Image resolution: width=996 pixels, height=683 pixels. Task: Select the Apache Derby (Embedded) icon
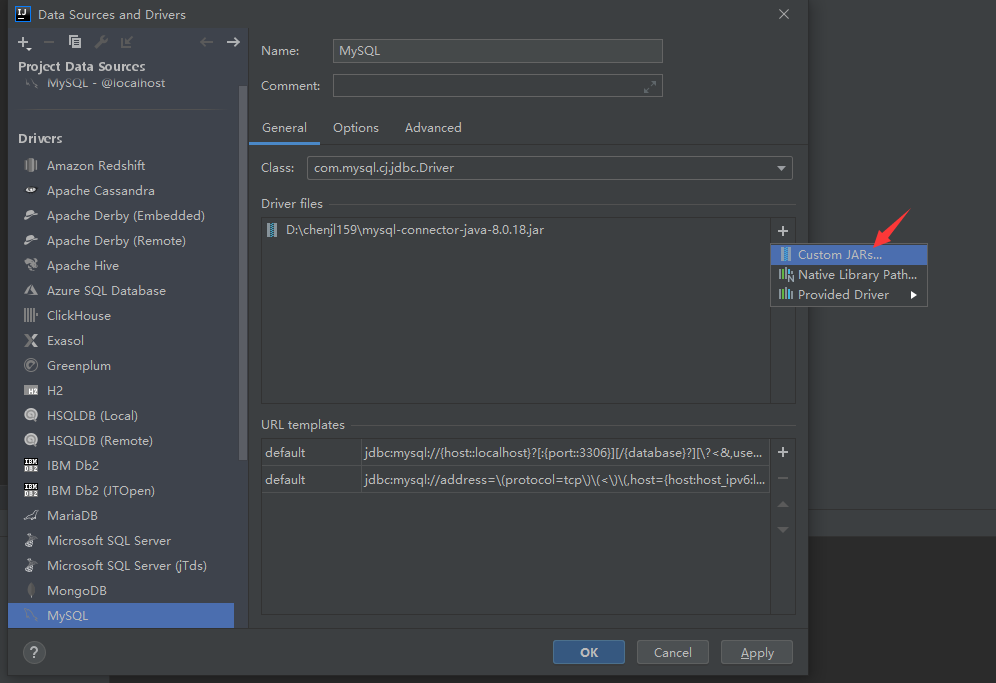pyautogui.click(x=30, y=215)
